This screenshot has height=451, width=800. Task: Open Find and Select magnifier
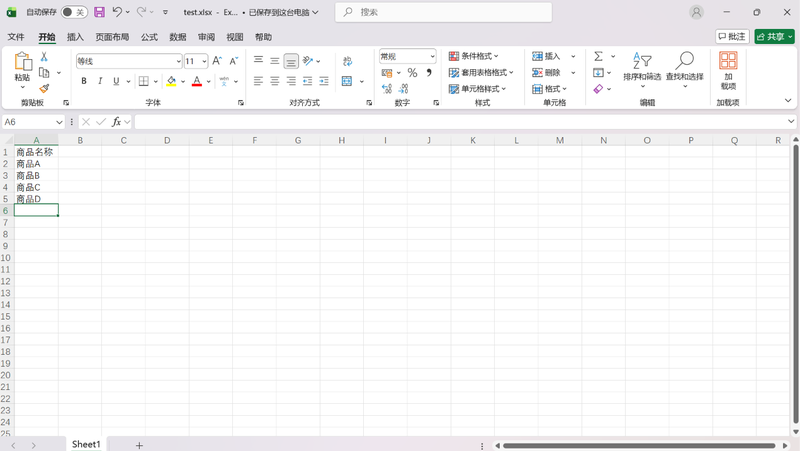coord(685,69)
